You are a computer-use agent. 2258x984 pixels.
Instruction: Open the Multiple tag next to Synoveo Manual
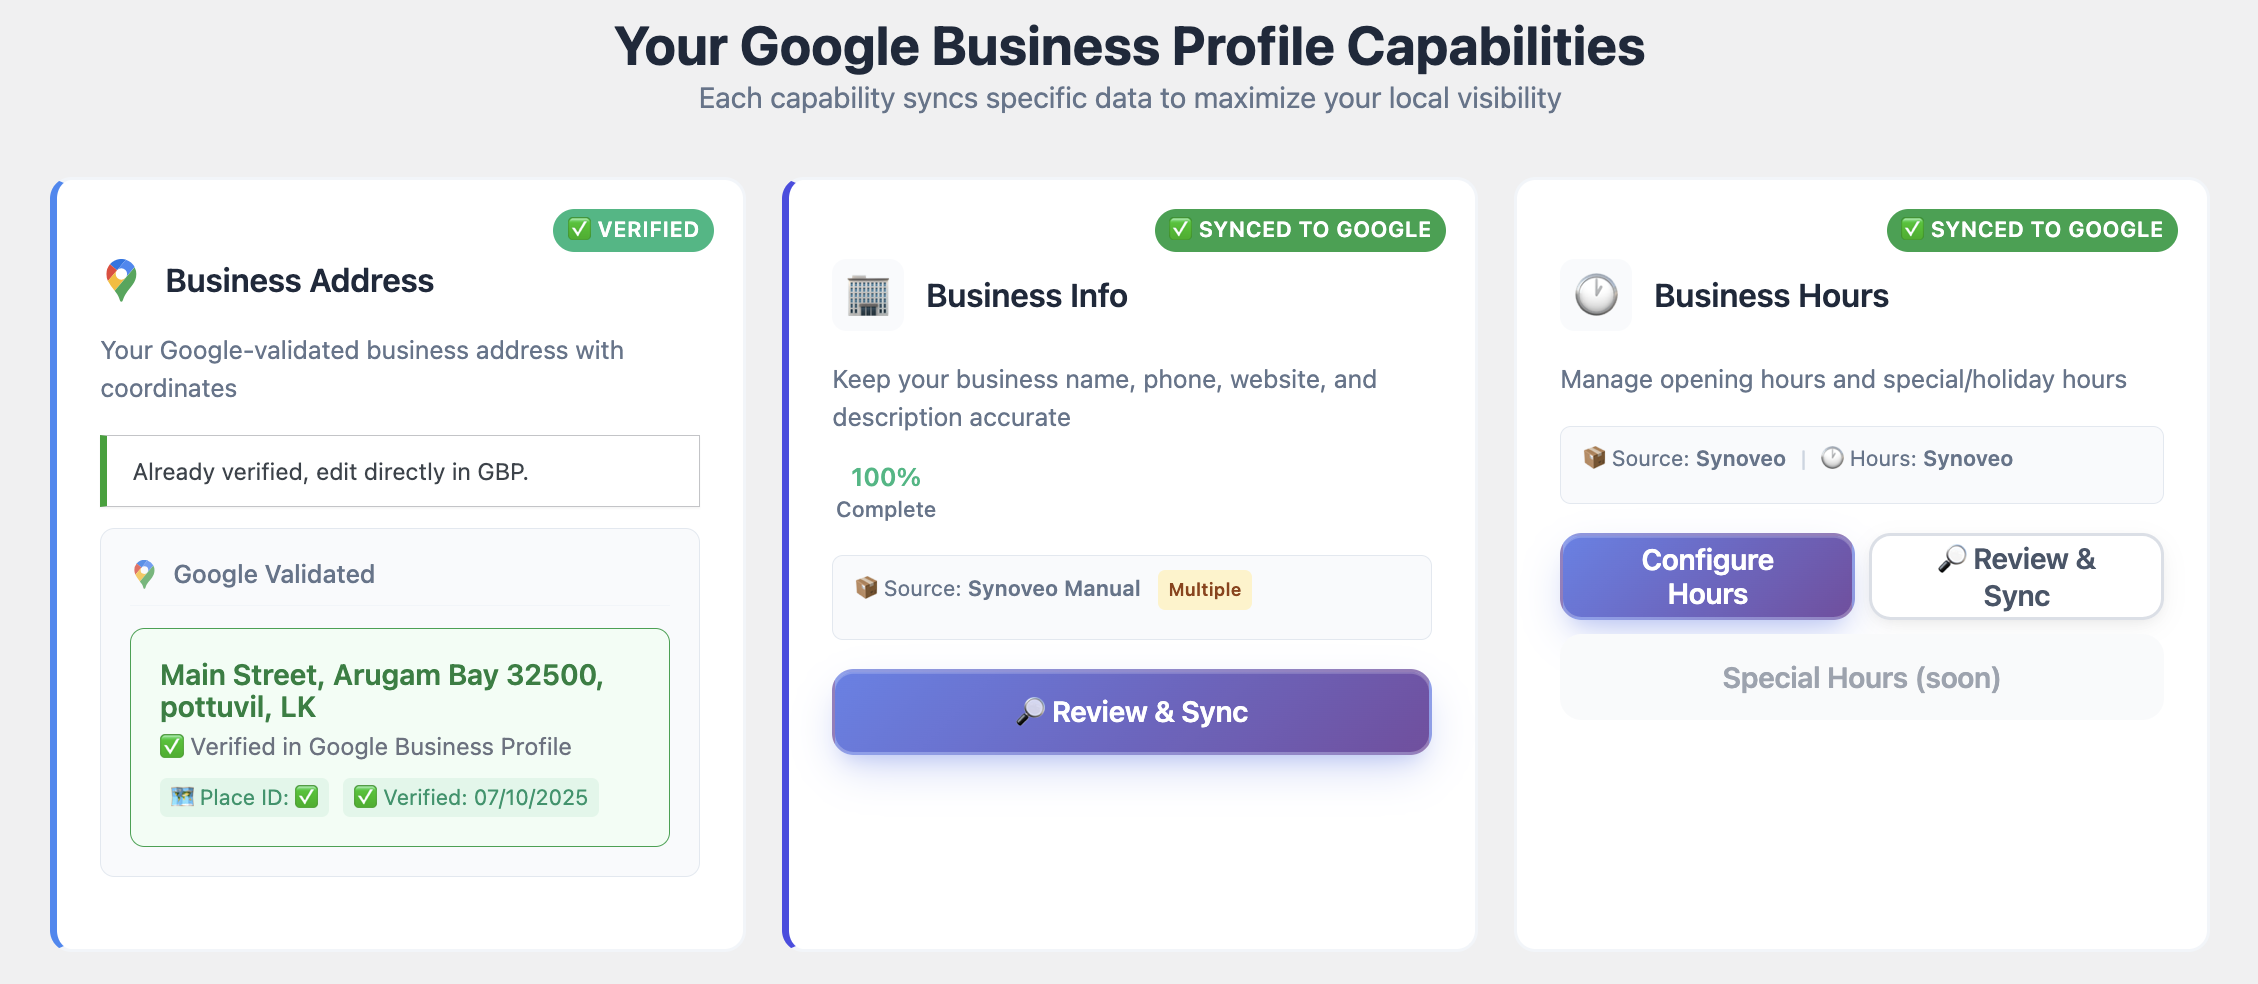(x=1203, y=590)
